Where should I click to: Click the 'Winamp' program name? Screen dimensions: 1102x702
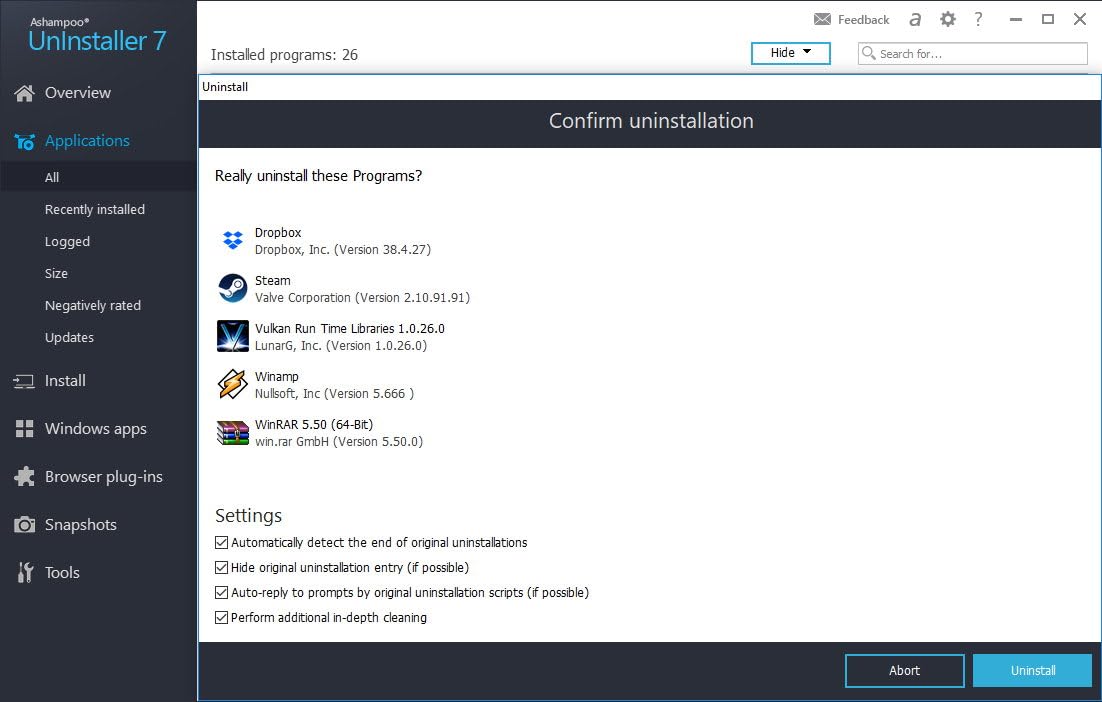click(277, 377)
